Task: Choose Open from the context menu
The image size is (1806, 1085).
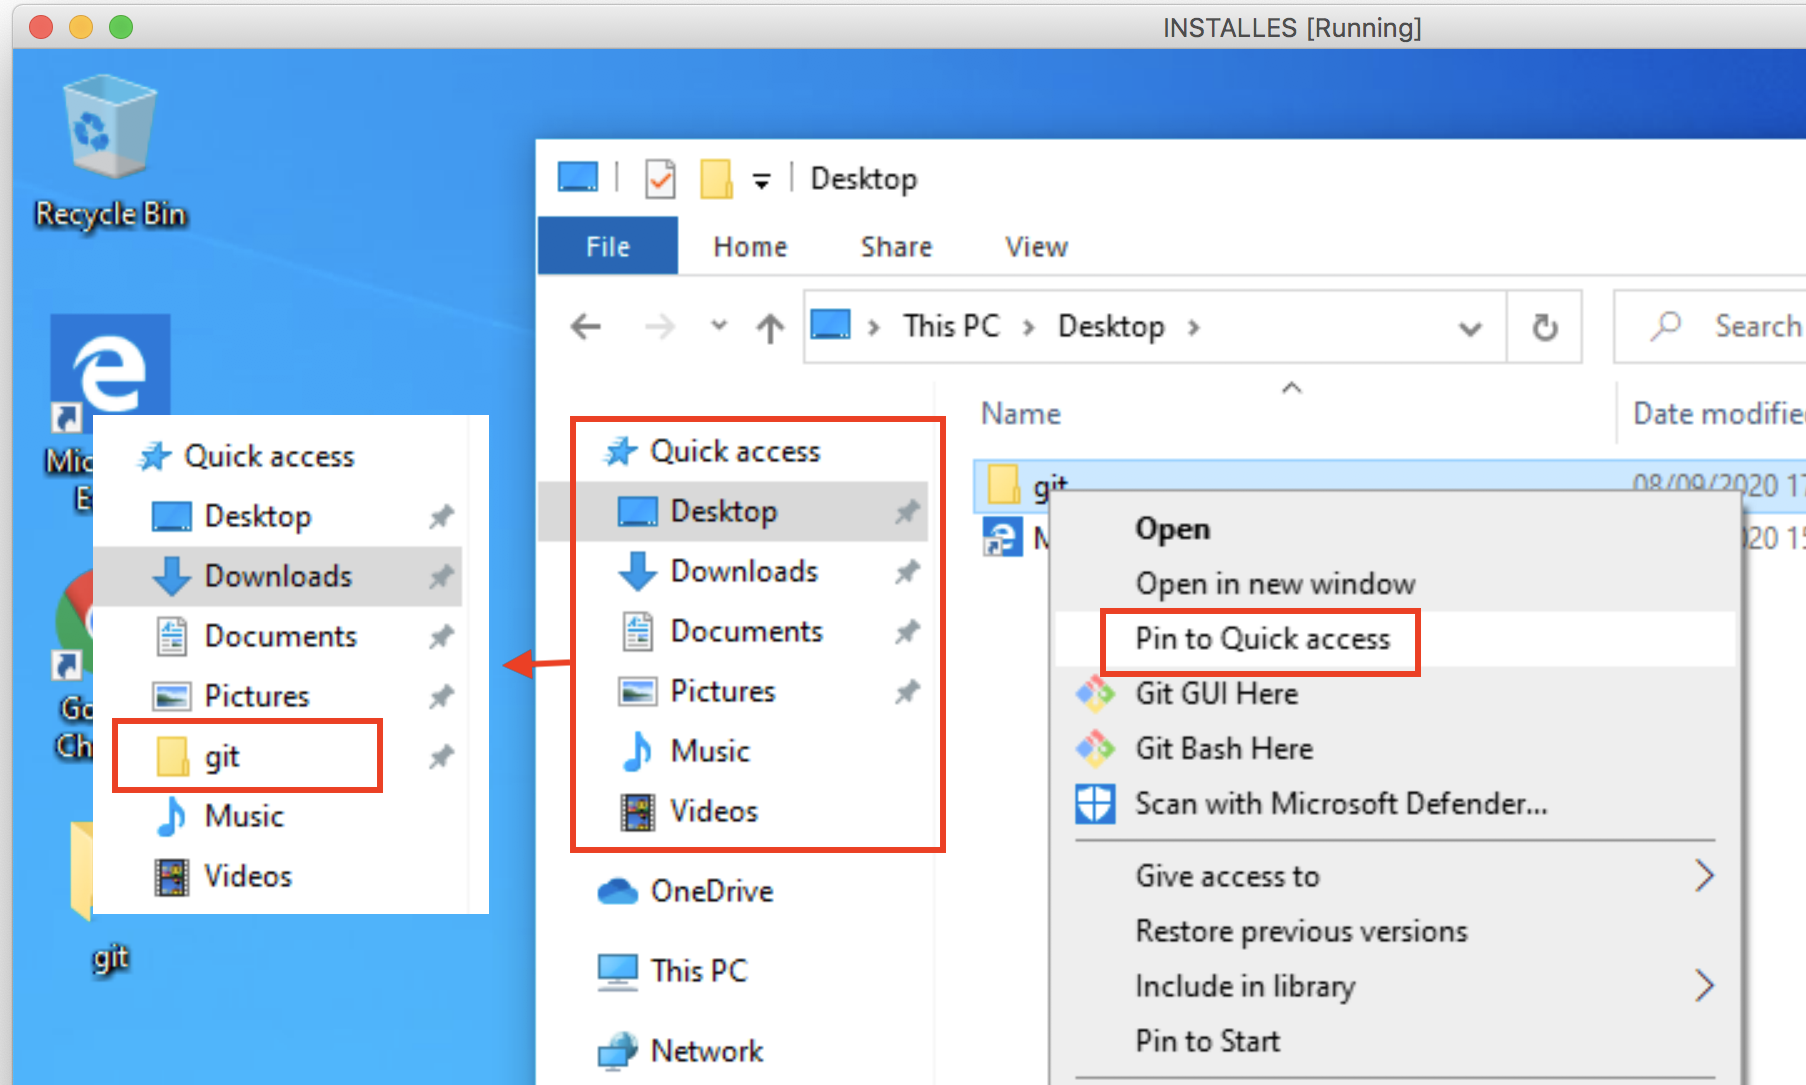Action: click(x=1173, y=528)
